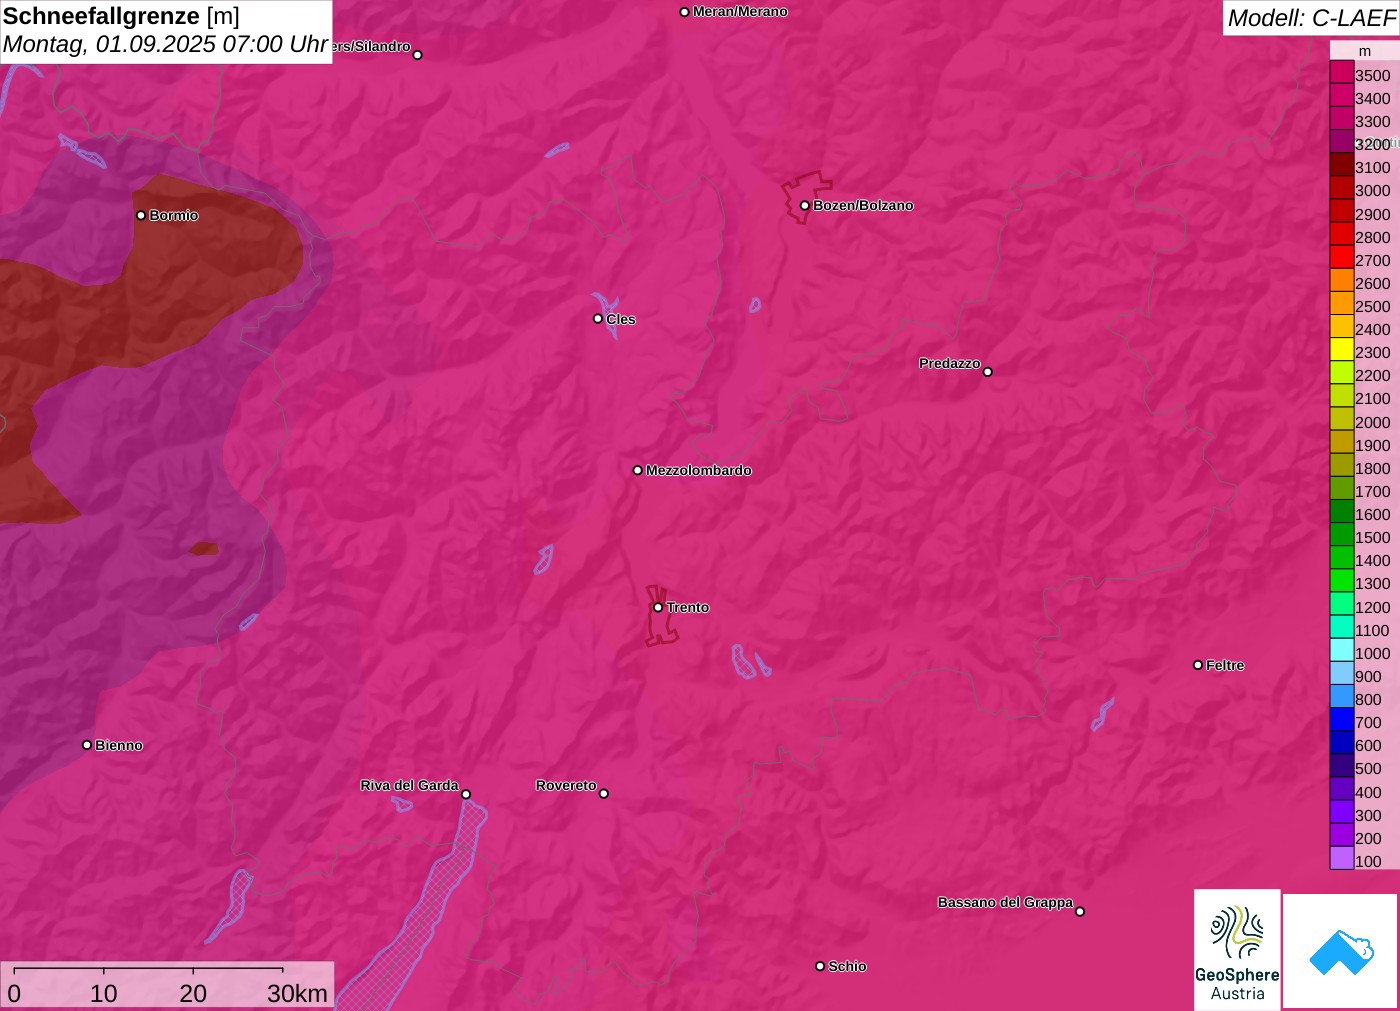
Task: Click the Trento city marker dot
Action: click(x=658, y=607)
